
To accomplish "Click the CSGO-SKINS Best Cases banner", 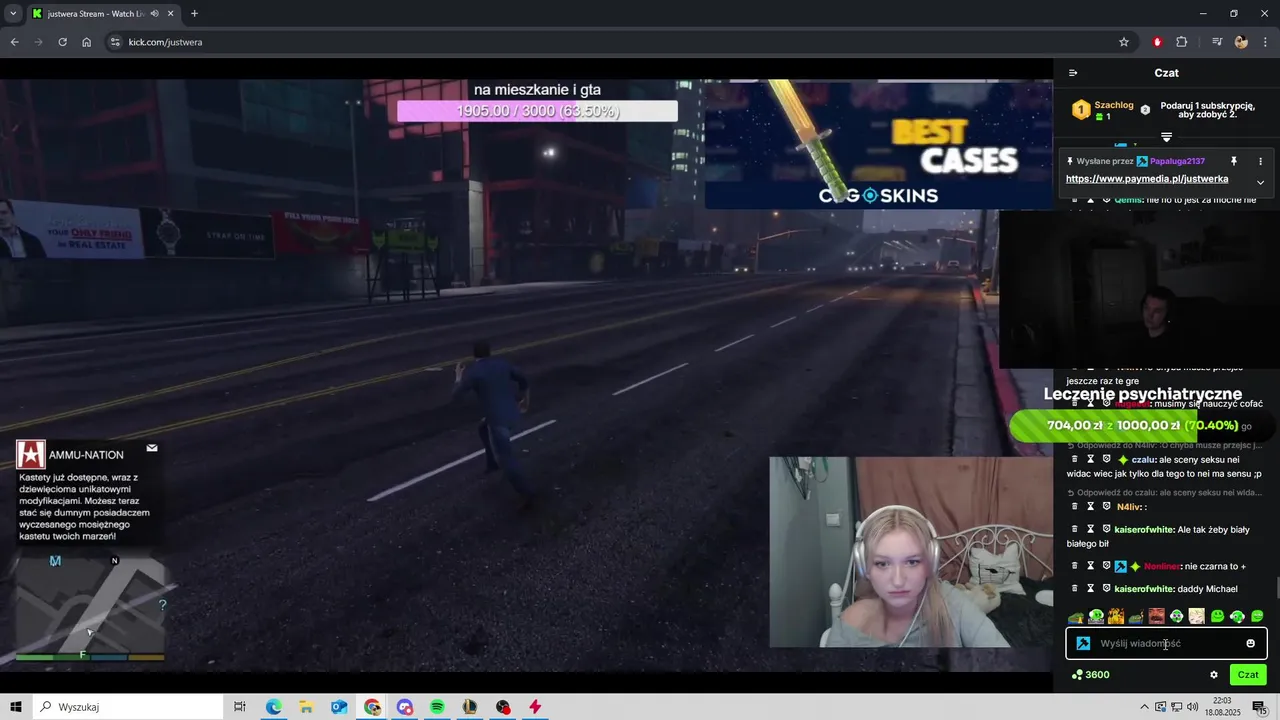I will pyautogui.click(x=877, y=144).
